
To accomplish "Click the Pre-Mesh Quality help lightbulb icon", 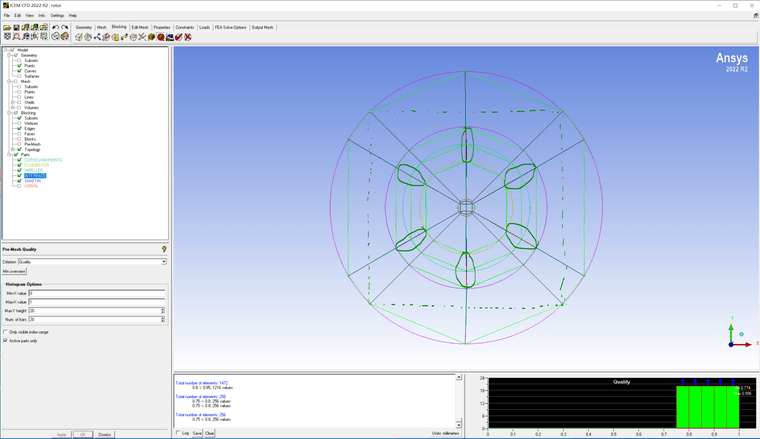I will [164, 249].
